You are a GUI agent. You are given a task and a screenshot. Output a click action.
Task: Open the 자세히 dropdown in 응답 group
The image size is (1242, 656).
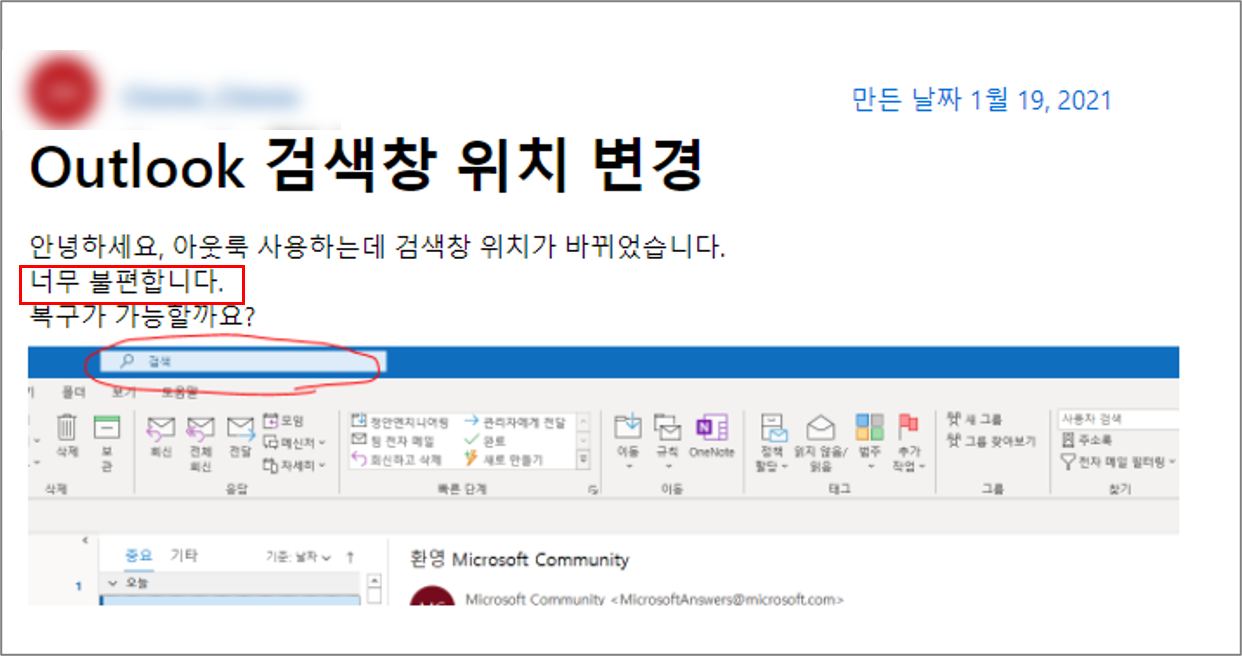[x=295, y=464]
